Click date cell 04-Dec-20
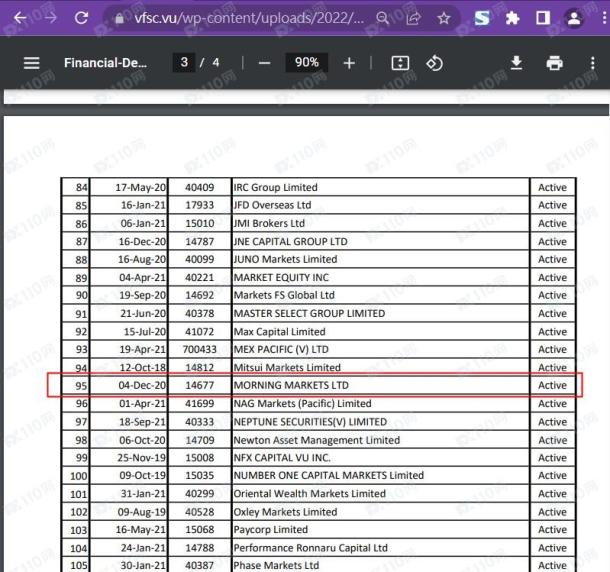This screenshot has height=572, width=610. tap(142, 385)
